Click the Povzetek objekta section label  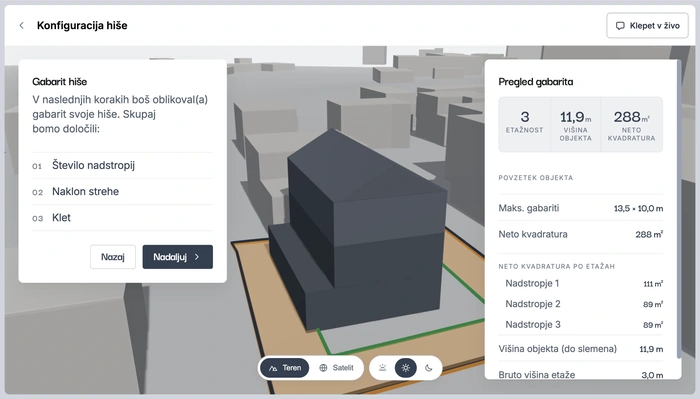tap(536, 178)
